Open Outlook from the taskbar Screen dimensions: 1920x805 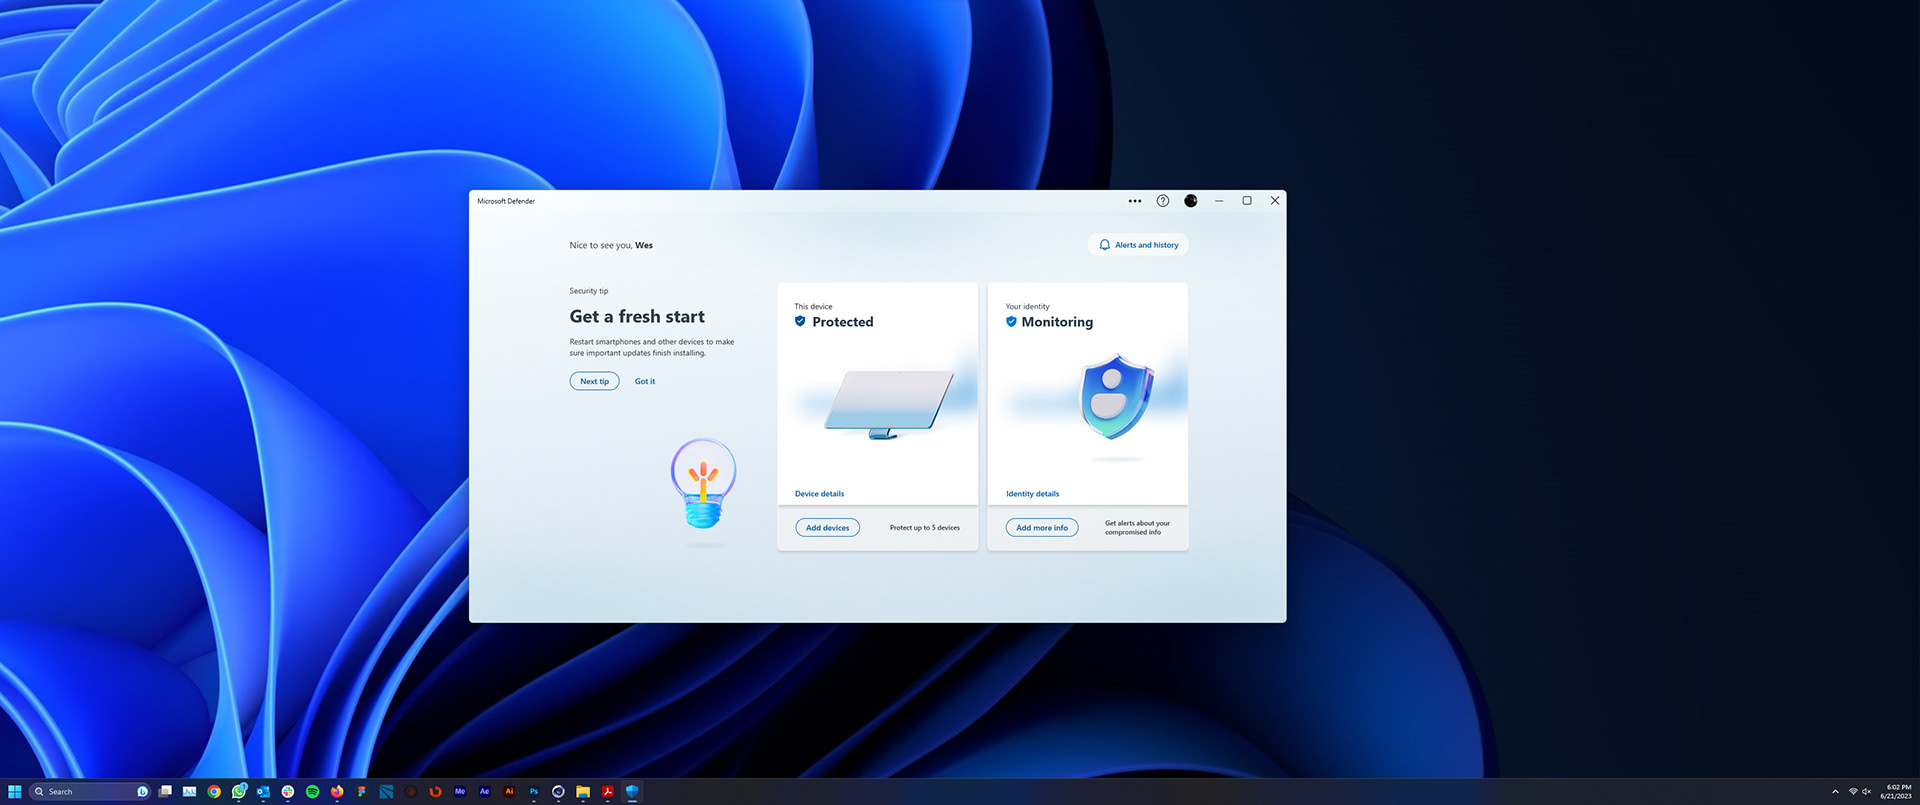(x=263, y=791)
